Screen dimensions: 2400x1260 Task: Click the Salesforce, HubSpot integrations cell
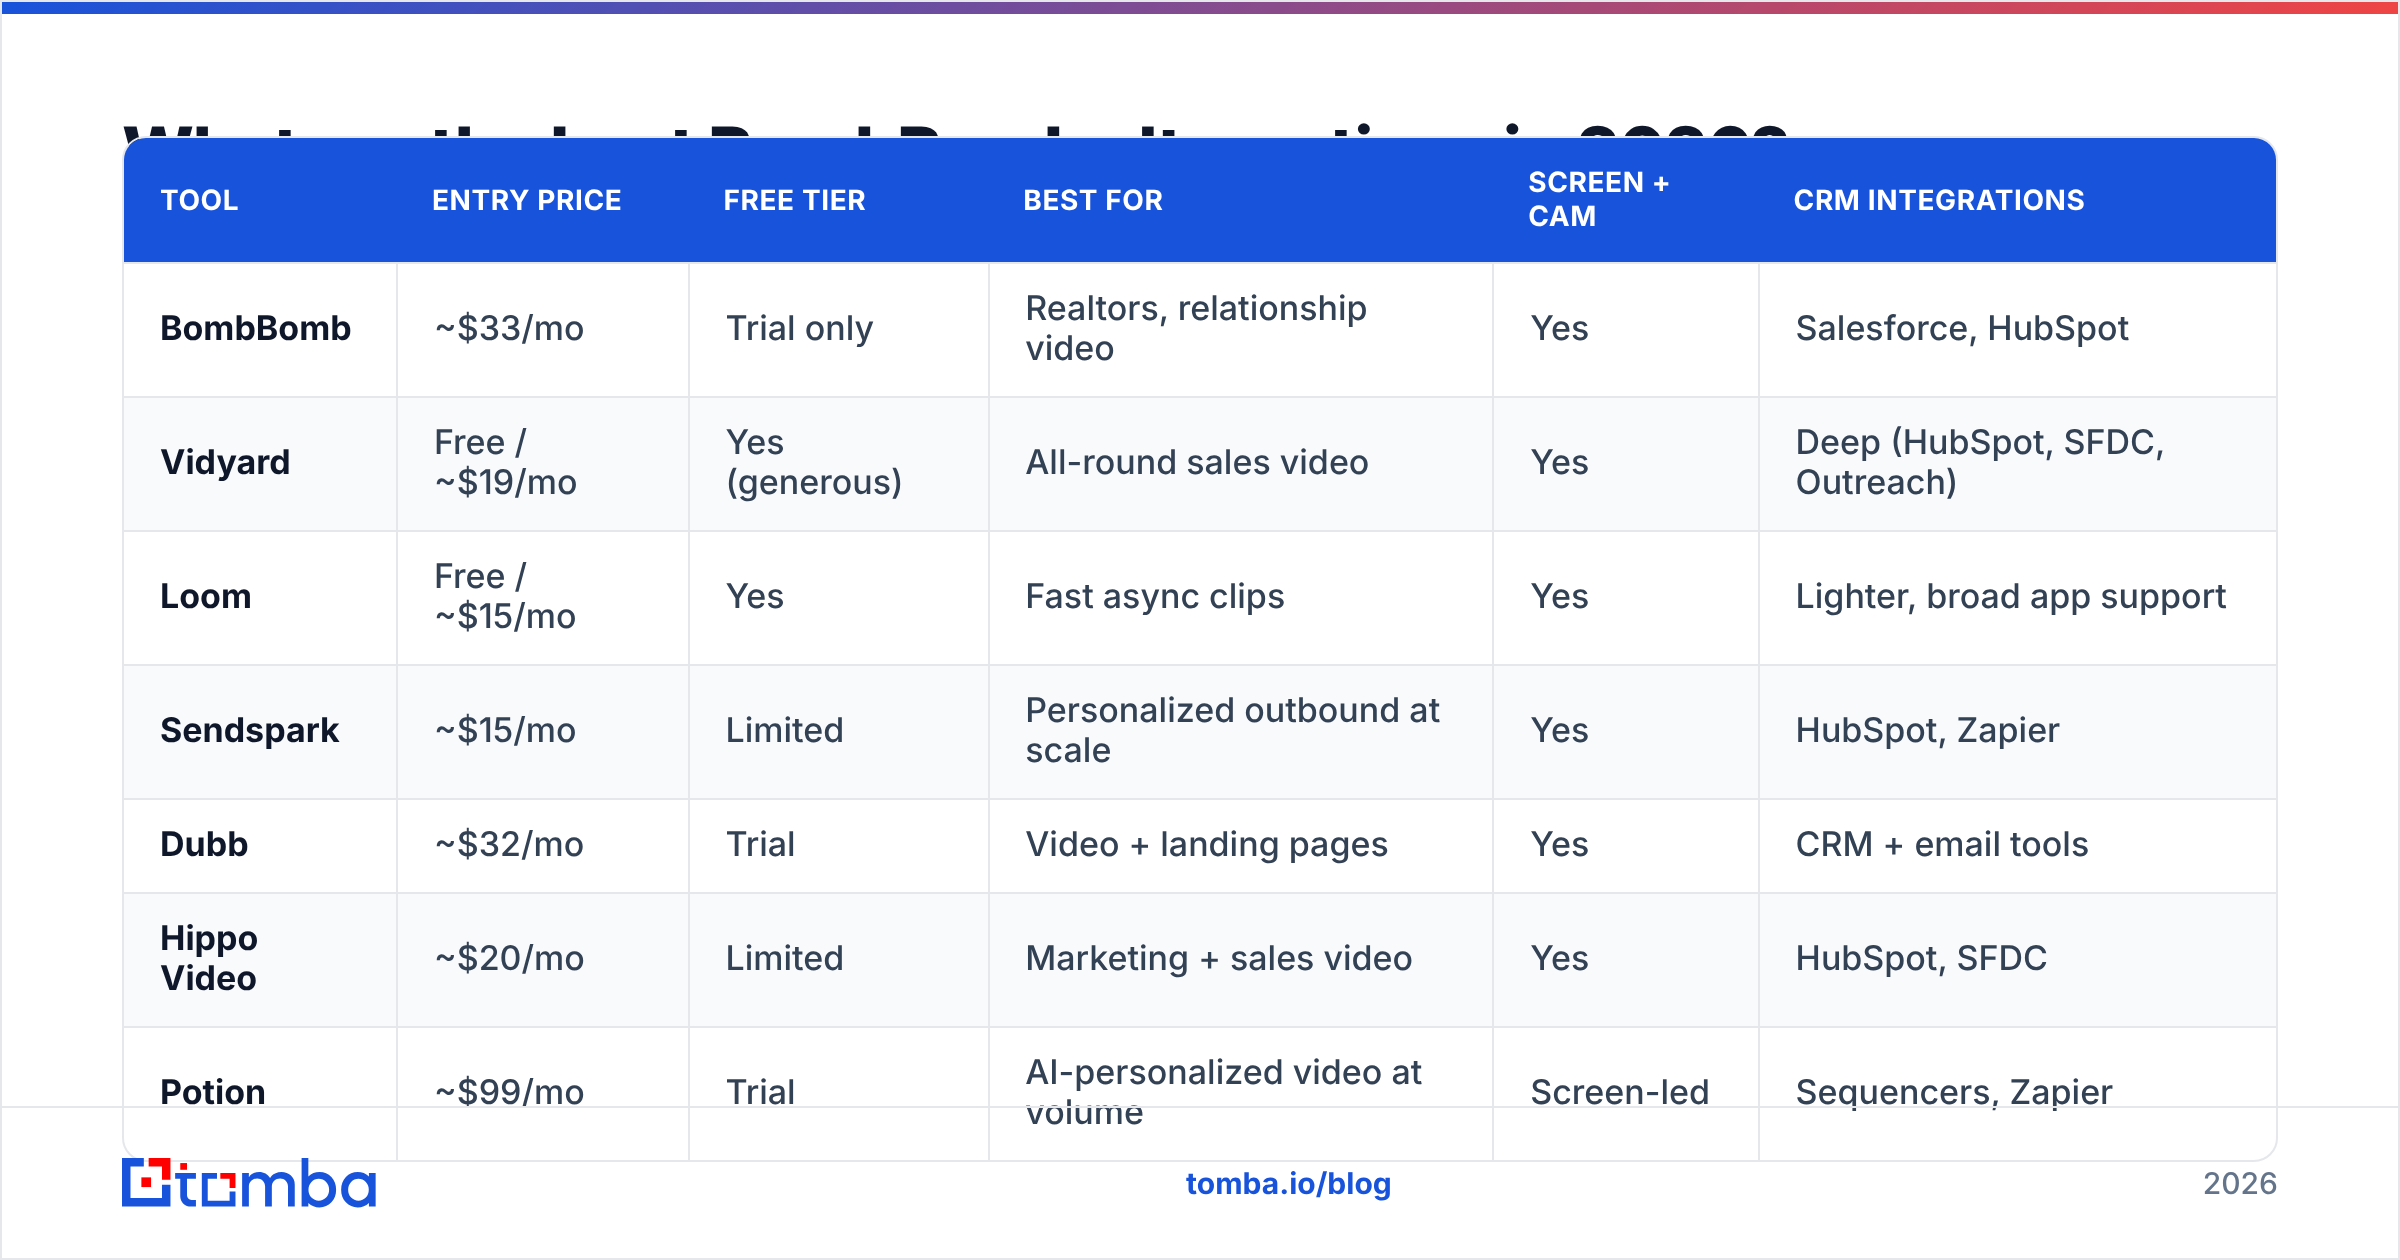pyautogui.click(x=1962, y=328)
